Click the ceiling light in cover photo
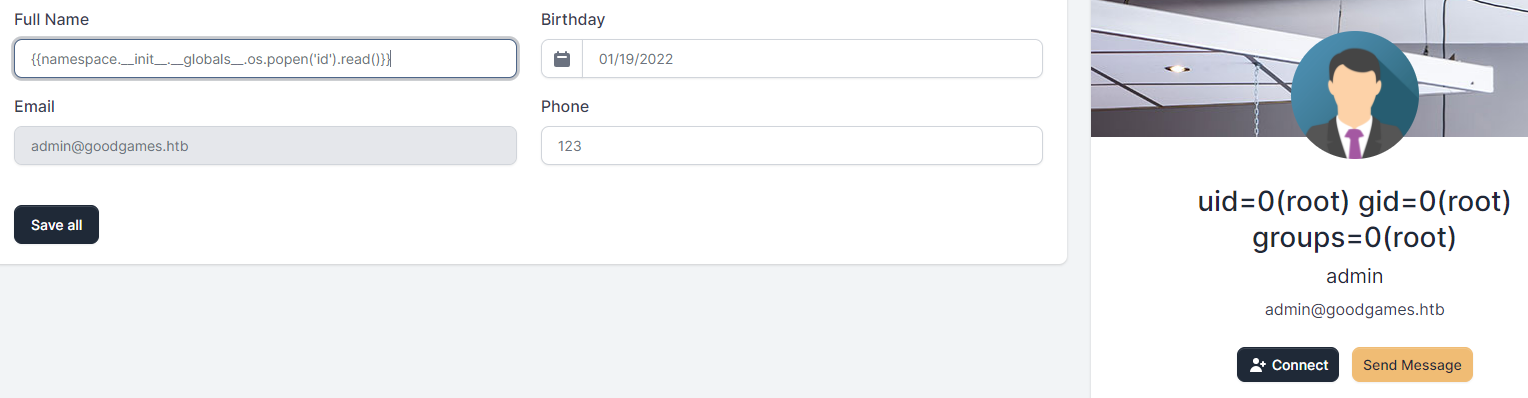1528x398 pixels. 1177,68
